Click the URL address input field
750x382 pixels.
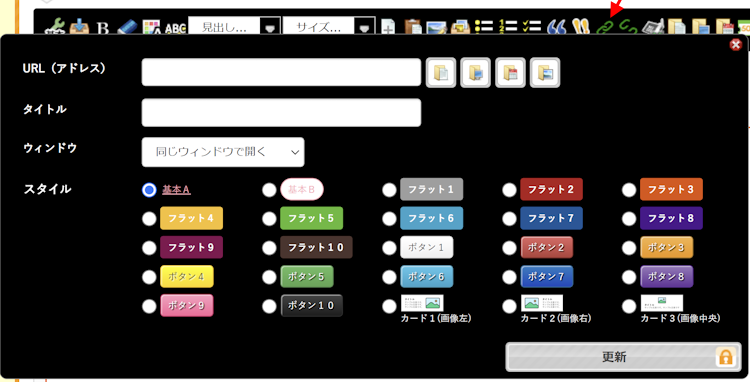pos(281,72)
